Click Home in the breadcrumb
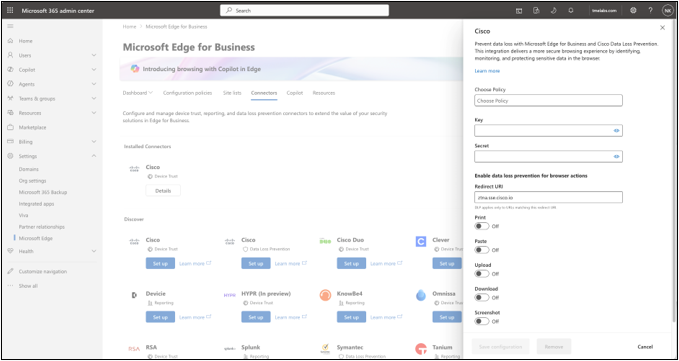 [x=129, y=26]
